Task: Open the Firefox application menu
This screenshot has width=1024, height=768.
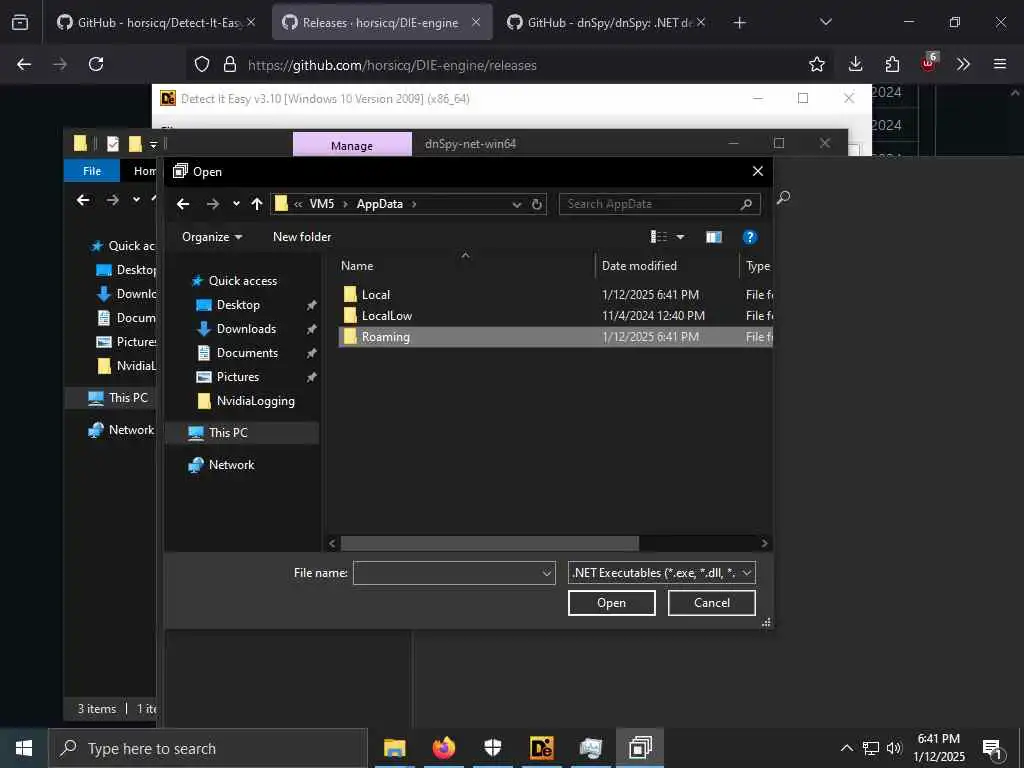Action: tap(999, 65)
